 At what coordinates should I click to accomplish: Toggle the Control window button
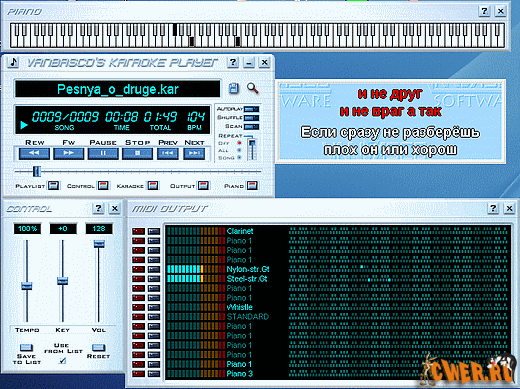coord(103,185)
